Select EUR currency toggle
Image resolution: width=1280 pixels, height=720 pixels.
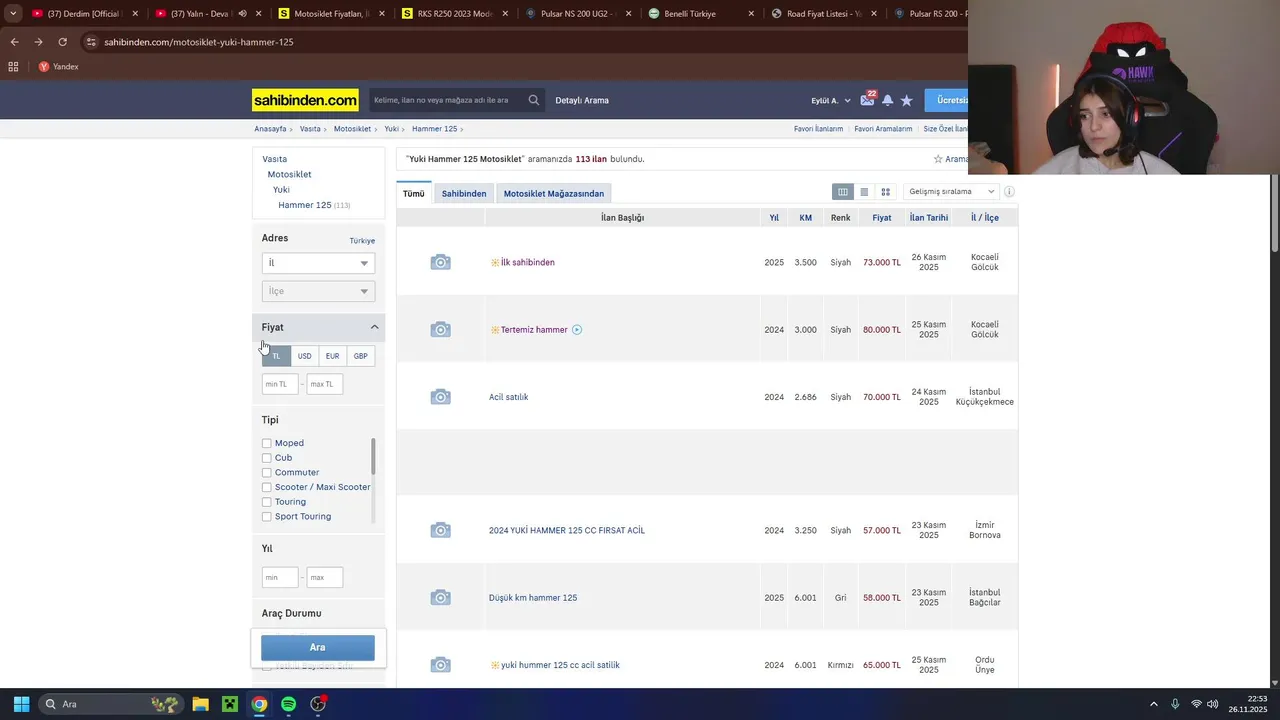click(332, 356)
